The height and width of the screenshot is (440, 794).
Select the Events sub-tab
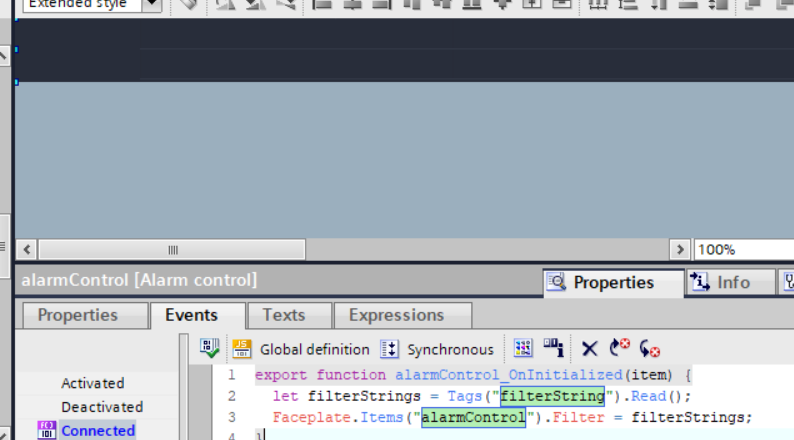tap(197, 315)
